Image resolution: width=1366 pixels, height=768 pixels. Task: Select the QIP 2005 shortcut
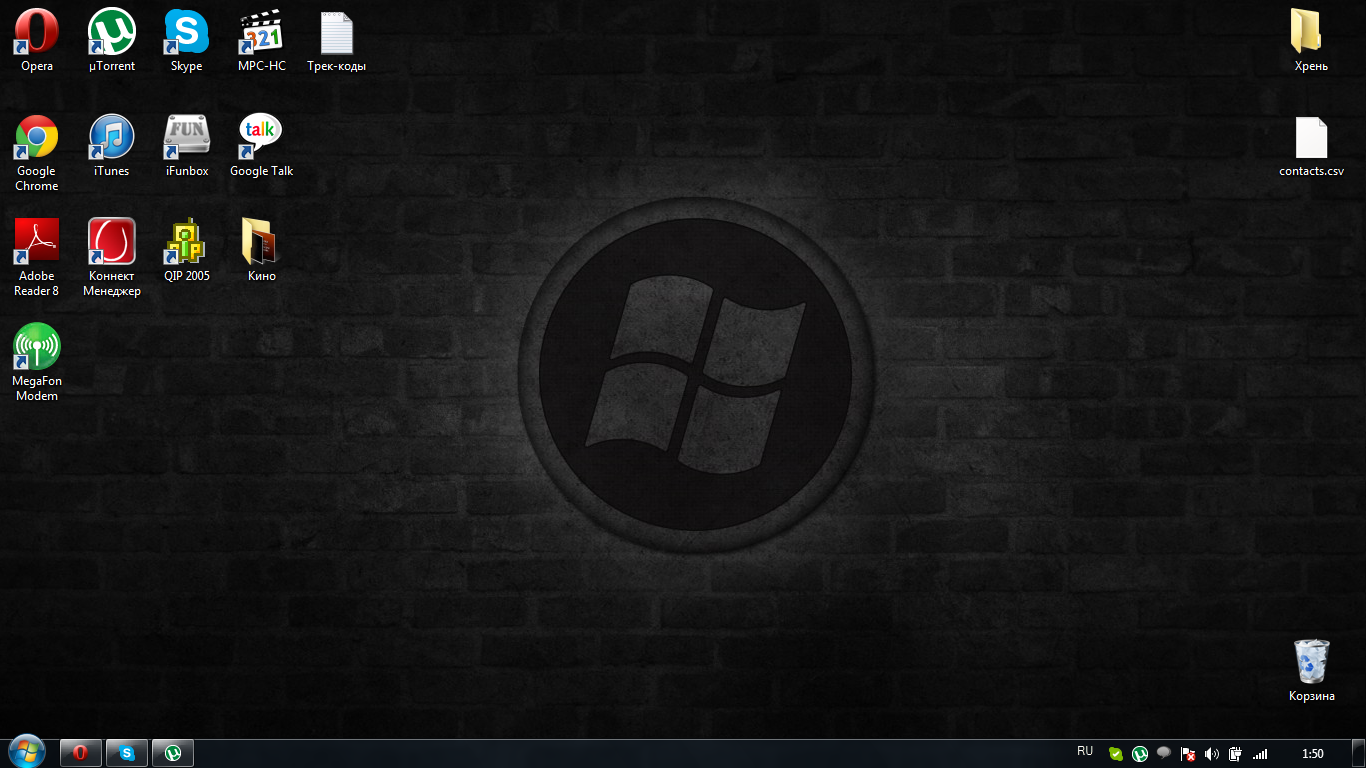[187, 250]
